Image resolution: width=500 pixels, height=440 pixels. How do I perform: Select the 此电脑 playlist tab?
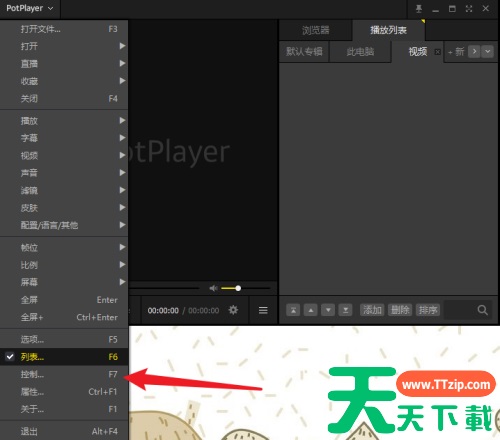tap(360, 52)
